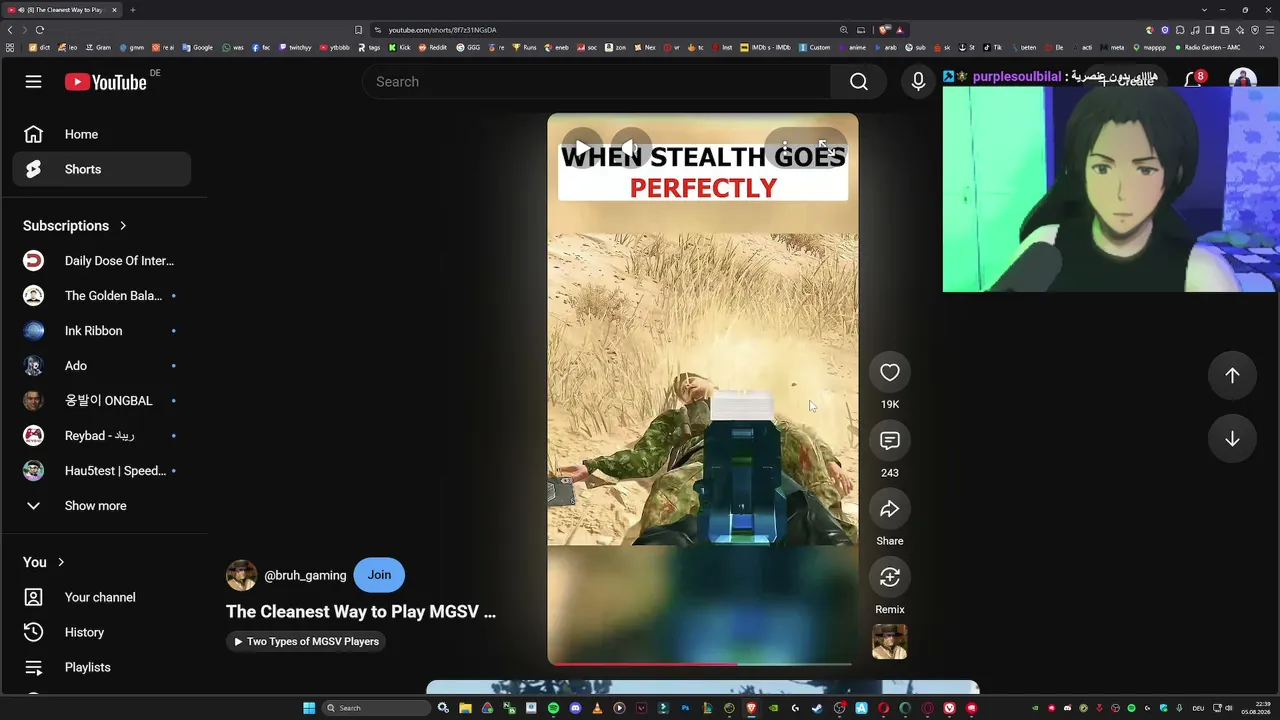Open Ink Ribbon subscription
The height and width of the screenshot is (720, 1280).
tap(102, 331)
